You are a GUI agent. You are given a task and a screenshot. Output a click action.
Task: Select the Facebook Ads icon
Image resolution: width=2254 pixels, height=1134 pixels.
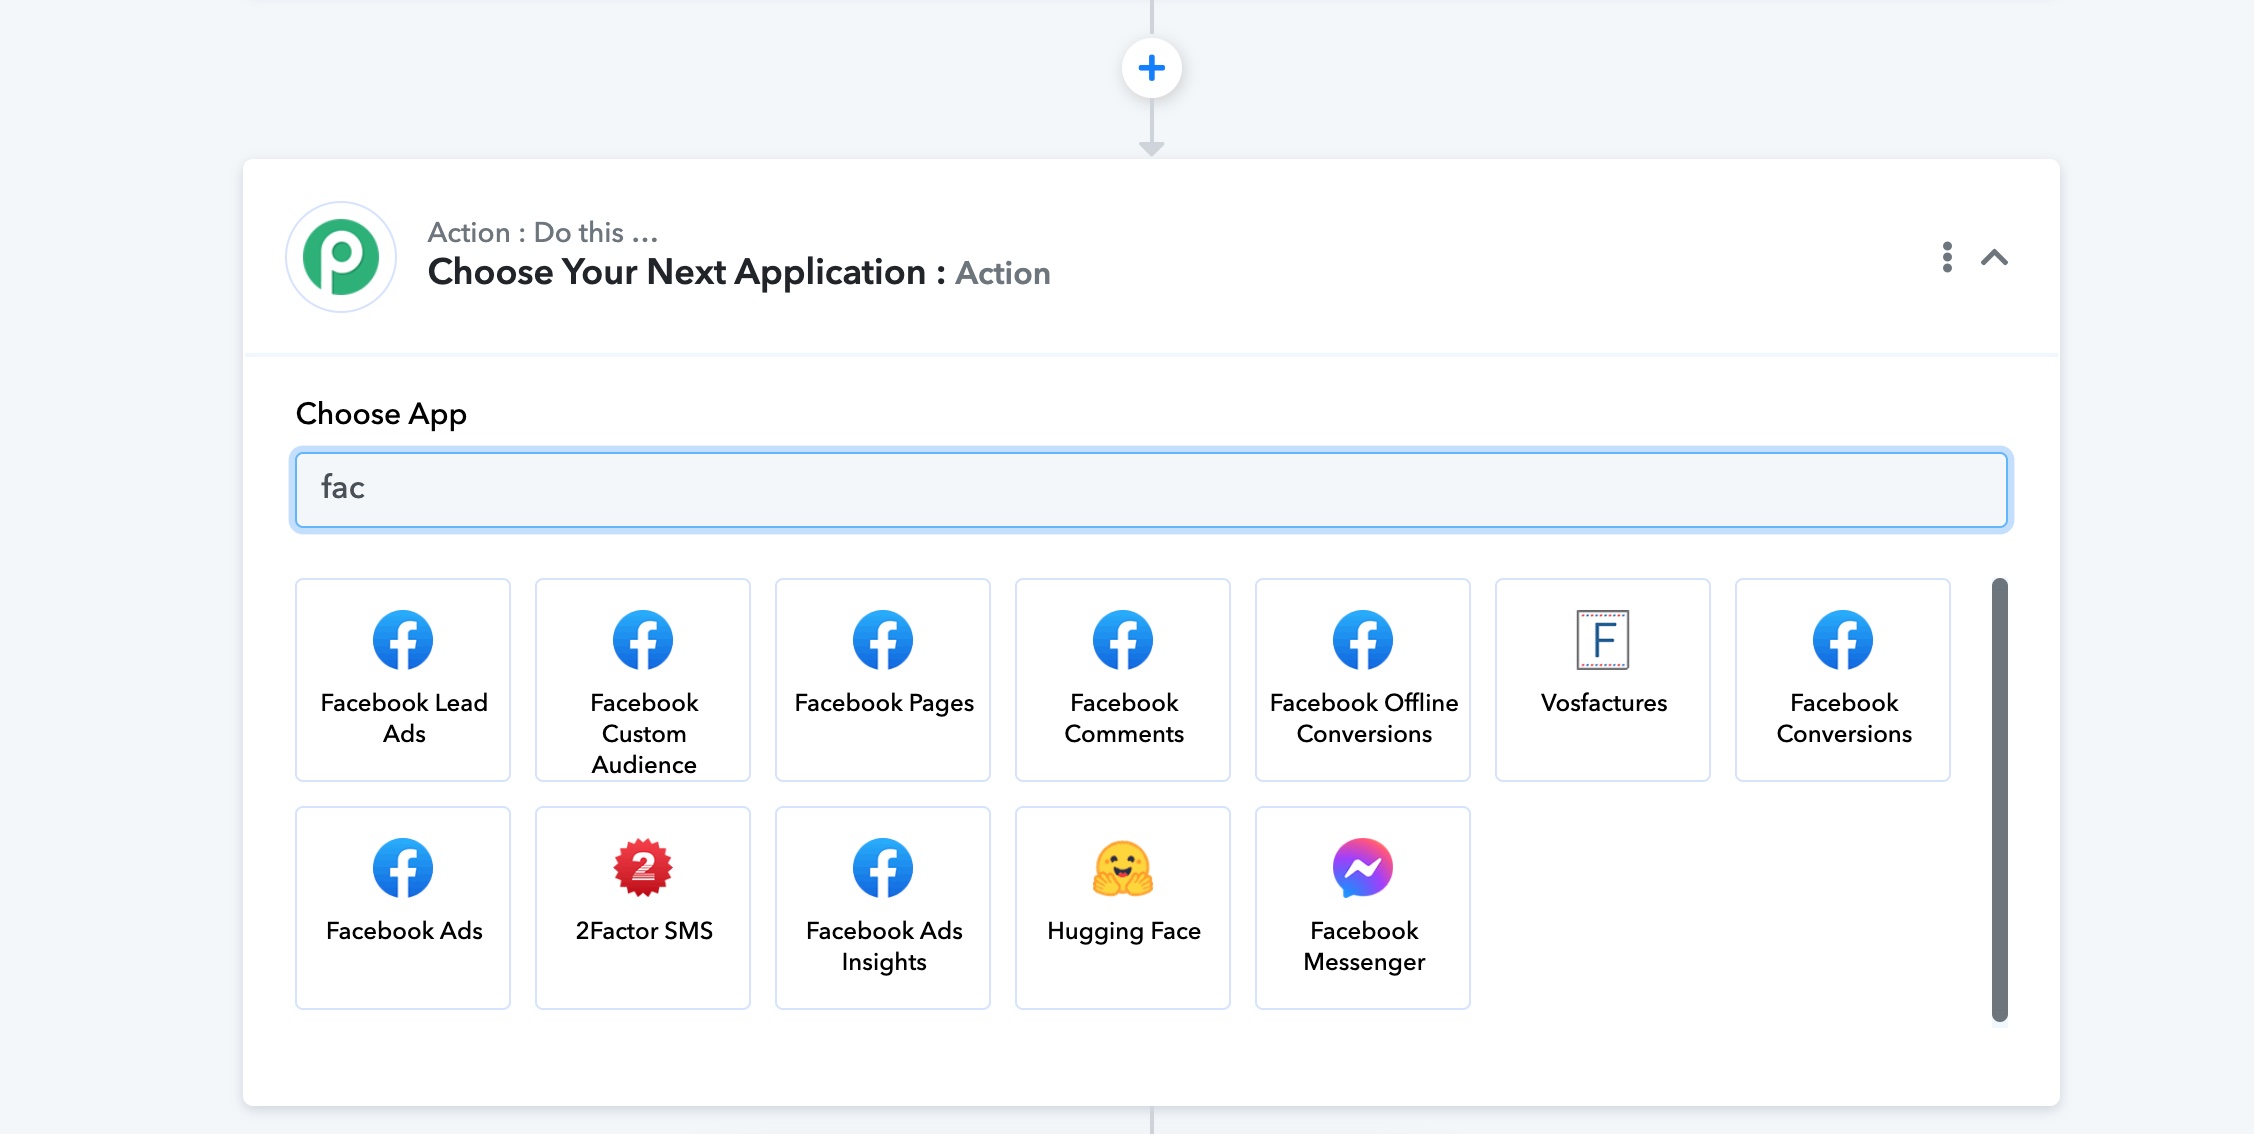(403, 868)
